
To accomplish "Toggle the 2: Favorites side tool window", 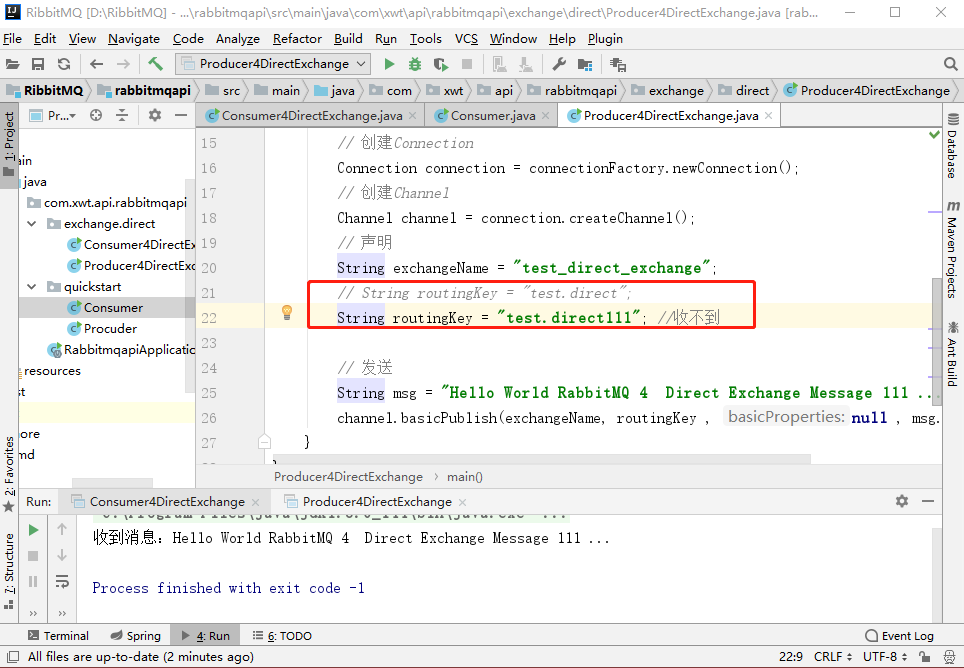I will (9, 474).
